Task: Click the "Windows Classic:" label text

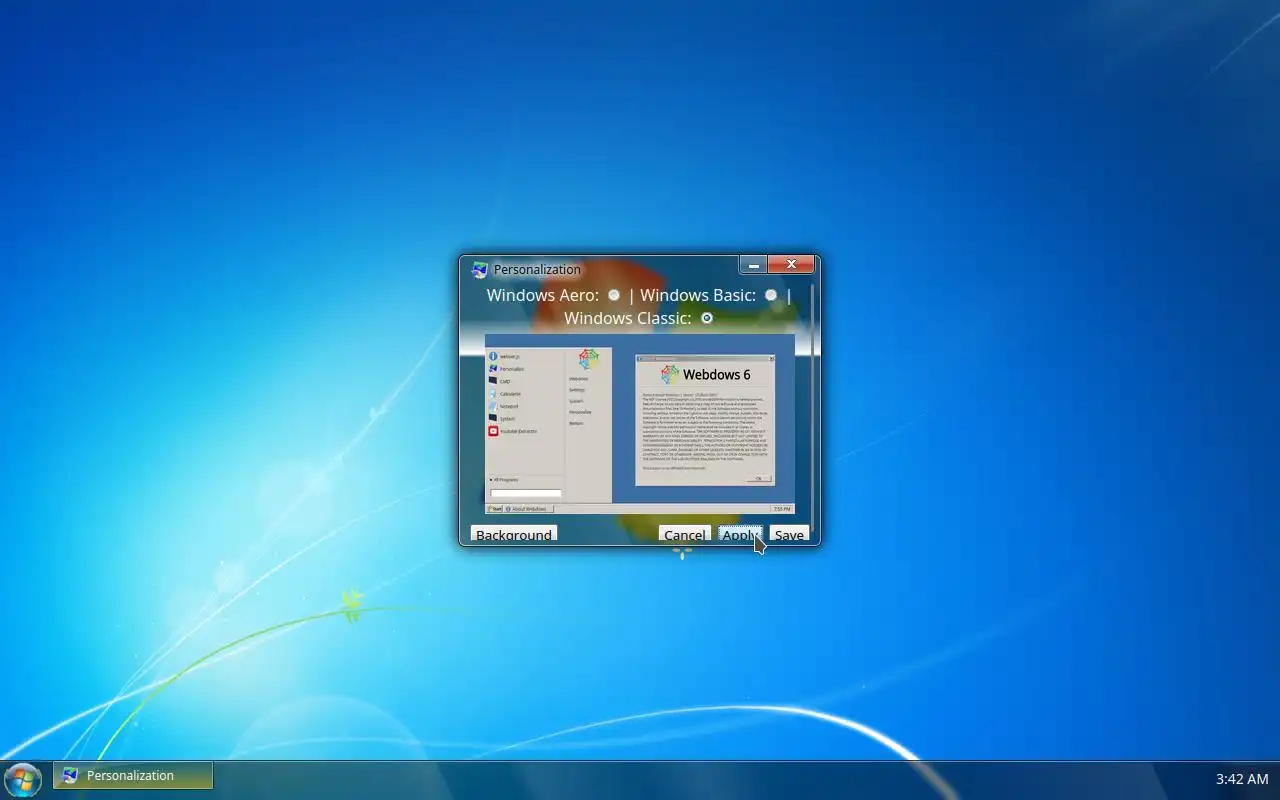Action: coord(628,318)
